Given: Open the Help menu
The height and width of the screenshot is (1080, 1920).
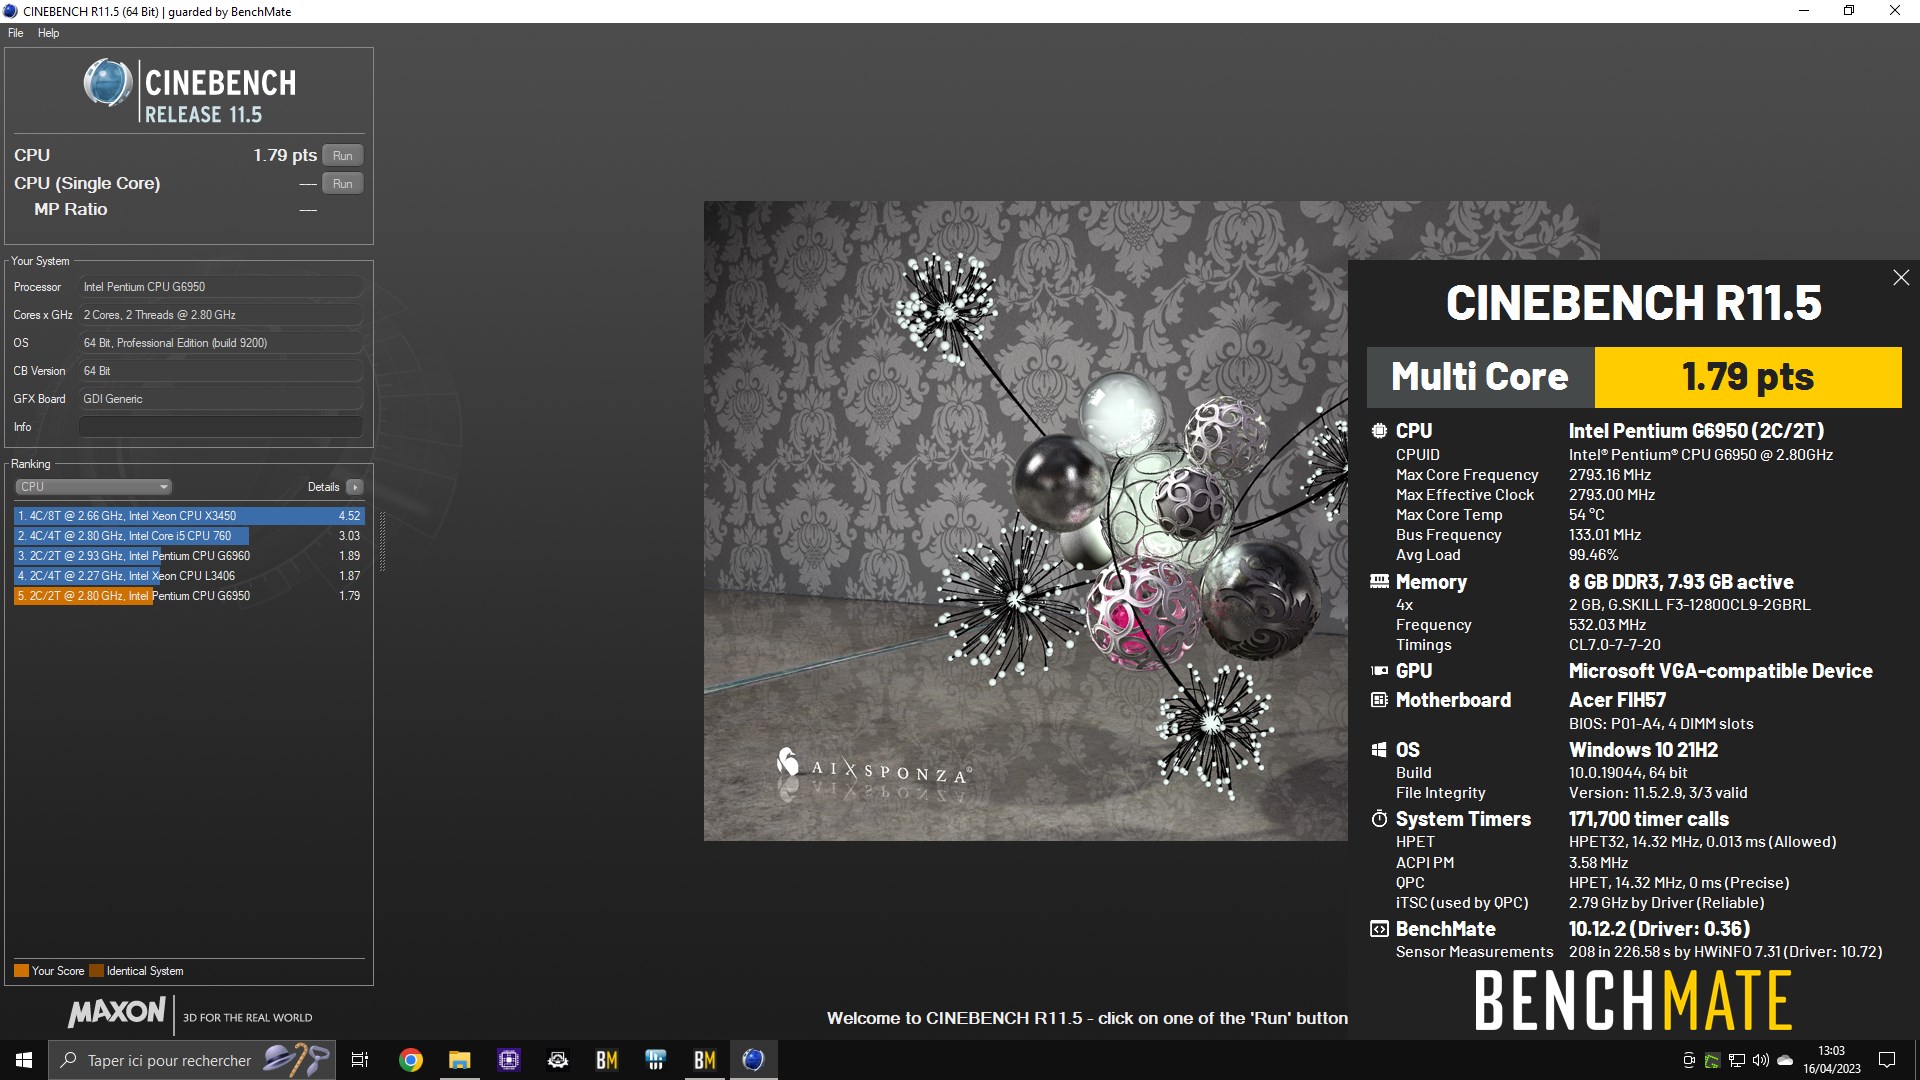Looking at the screenshot, I should (48, 33).
